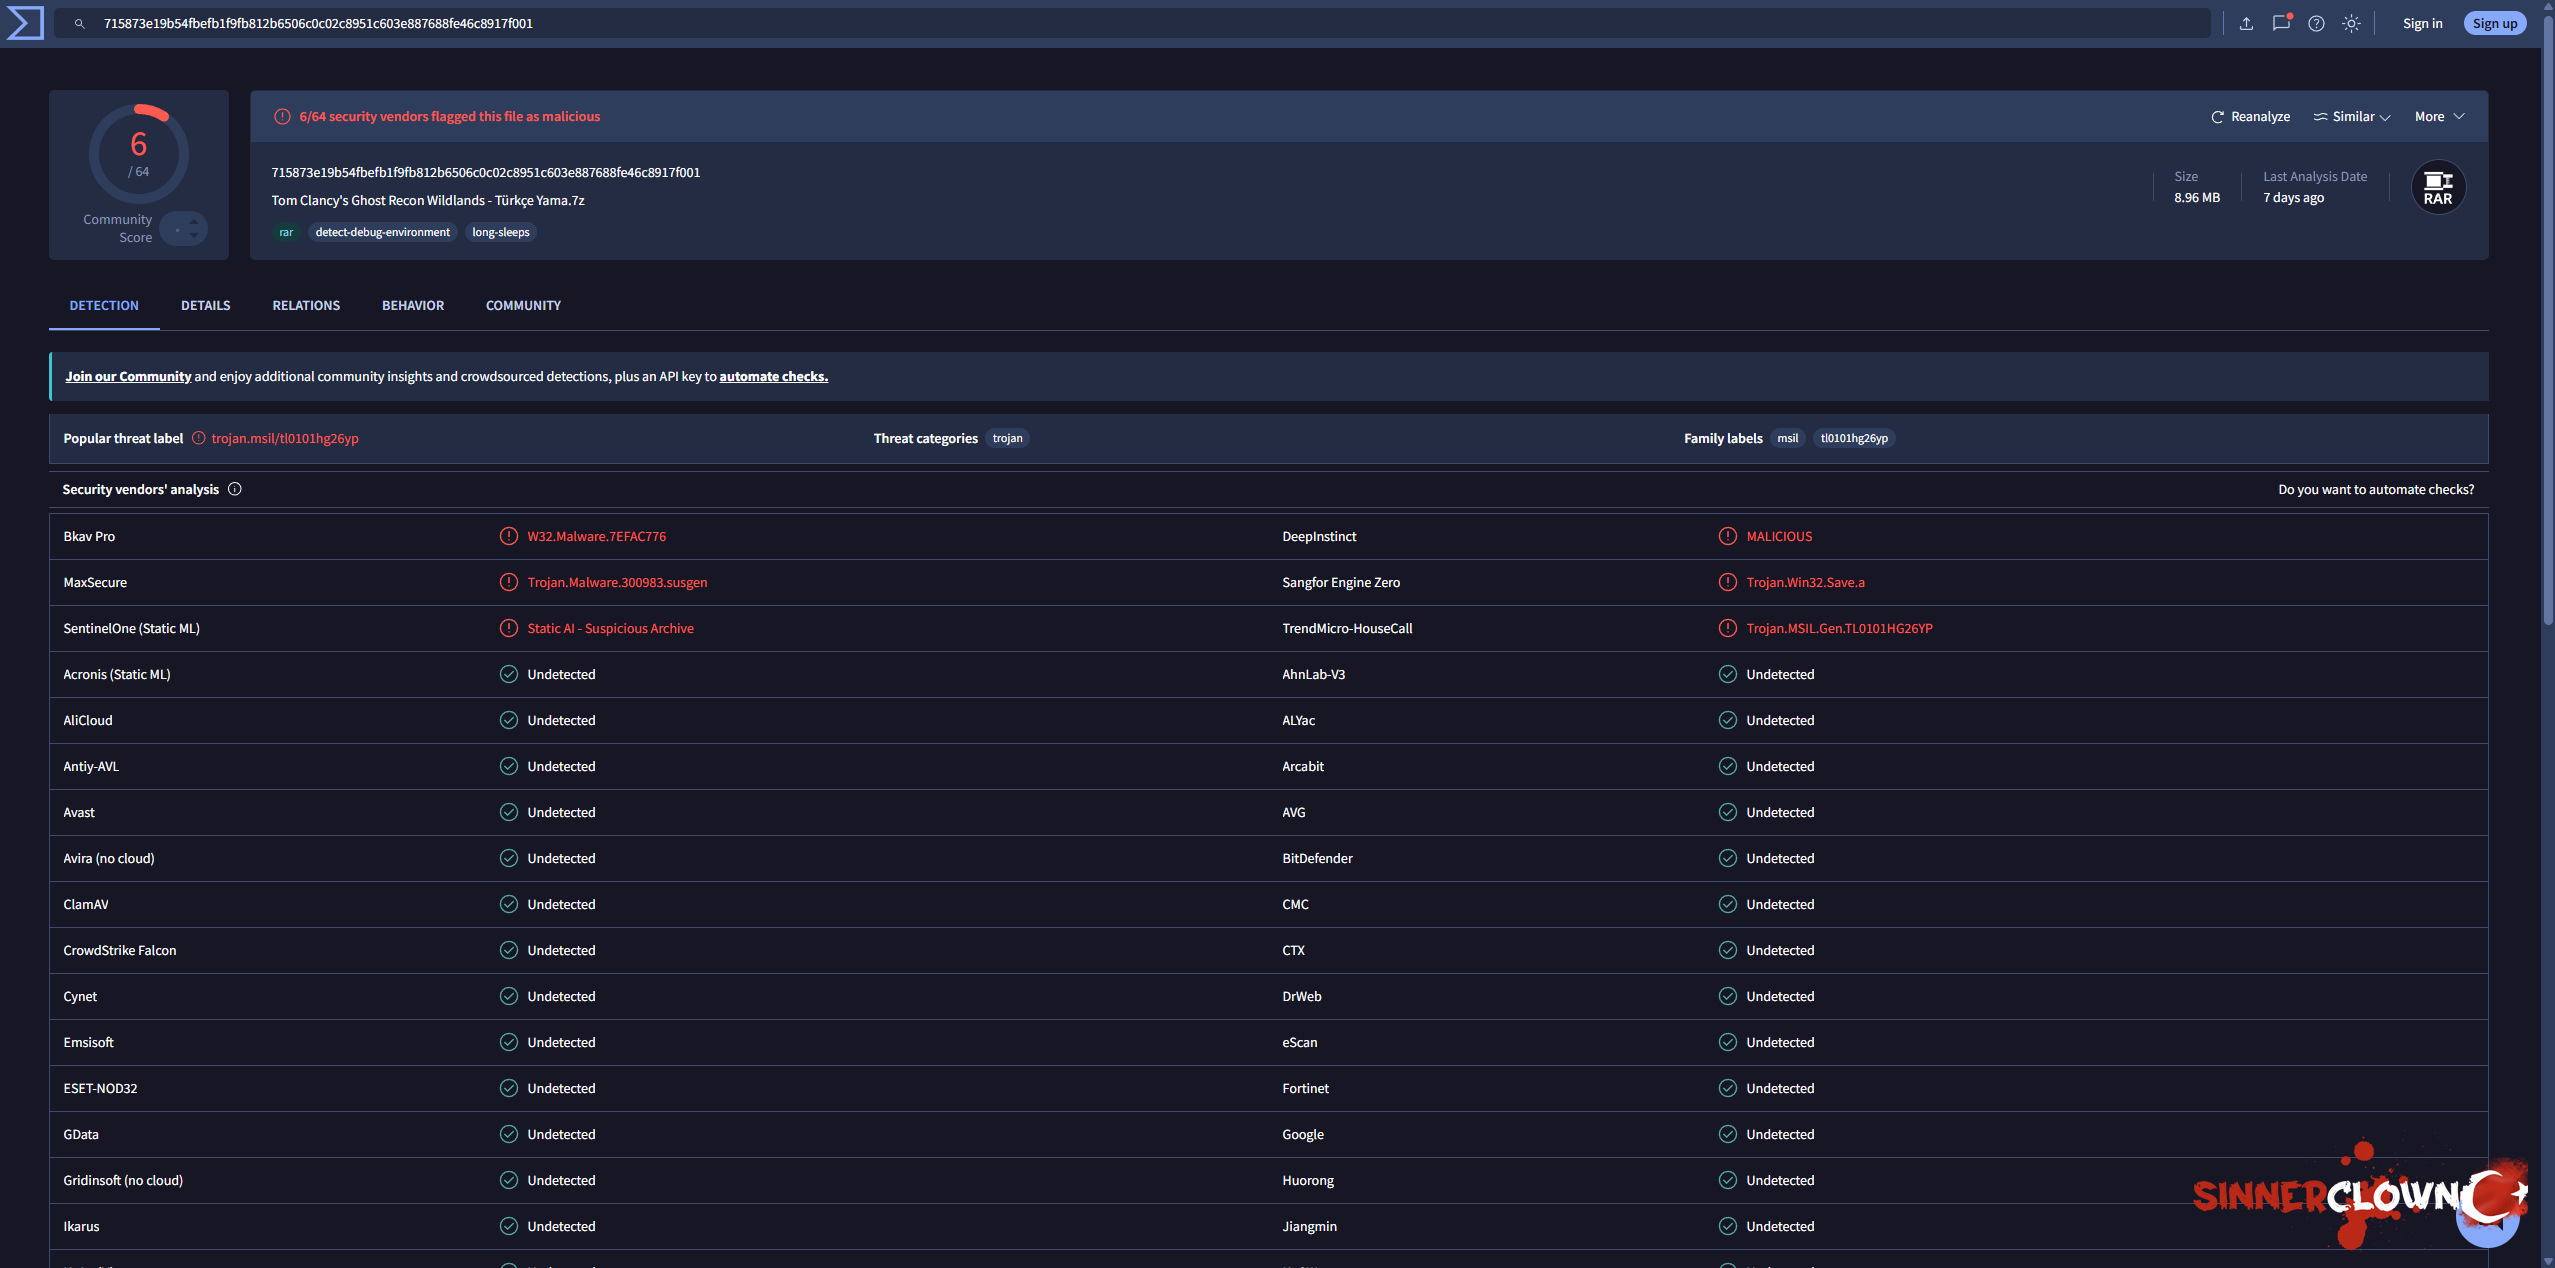Expand the Similar dropdown
The height and width of the screenshot is (1268, 2555).
point(2352,116)
